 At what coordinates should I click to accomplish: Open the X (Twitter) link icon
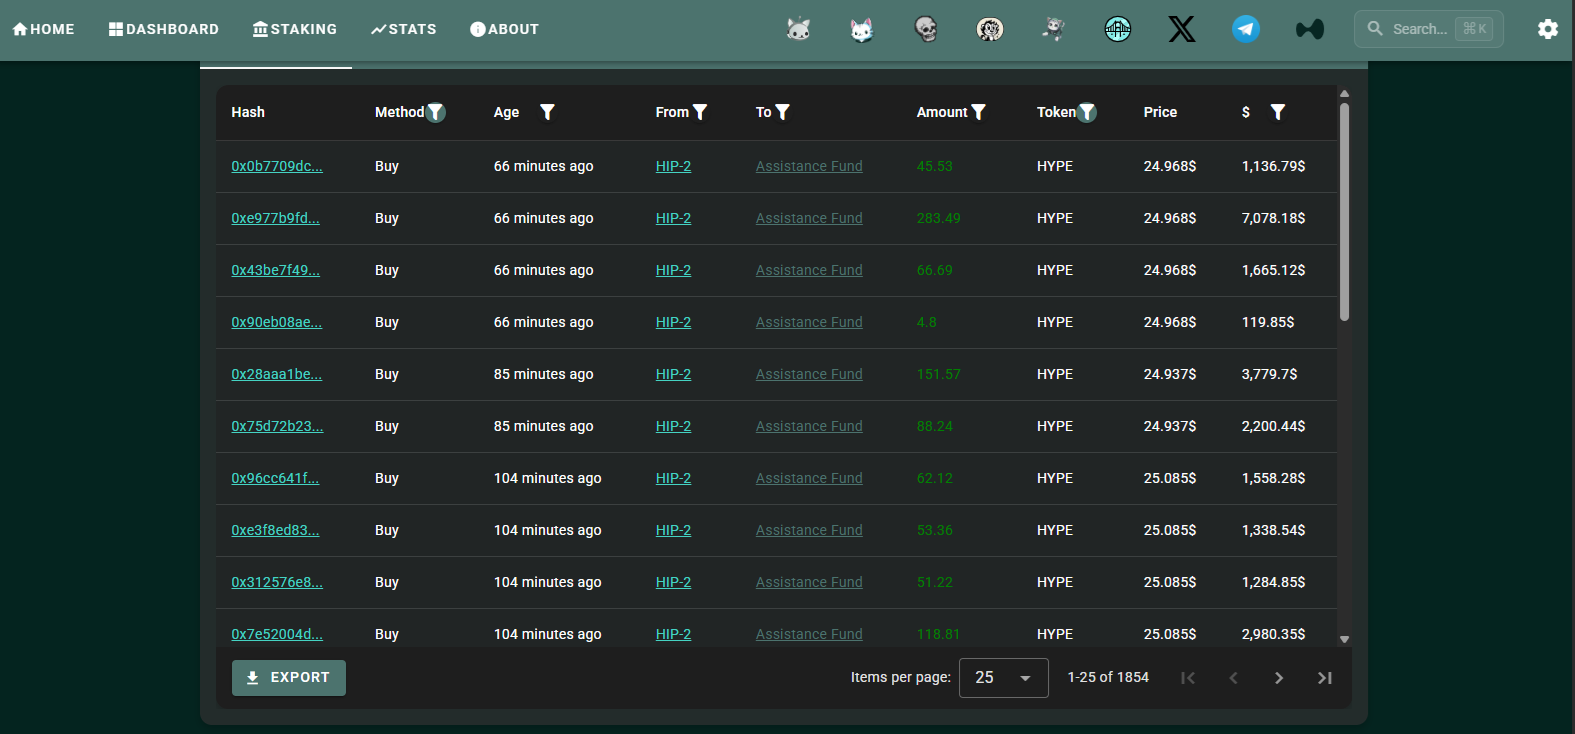pyautogui.click(x=1182, y=30)
